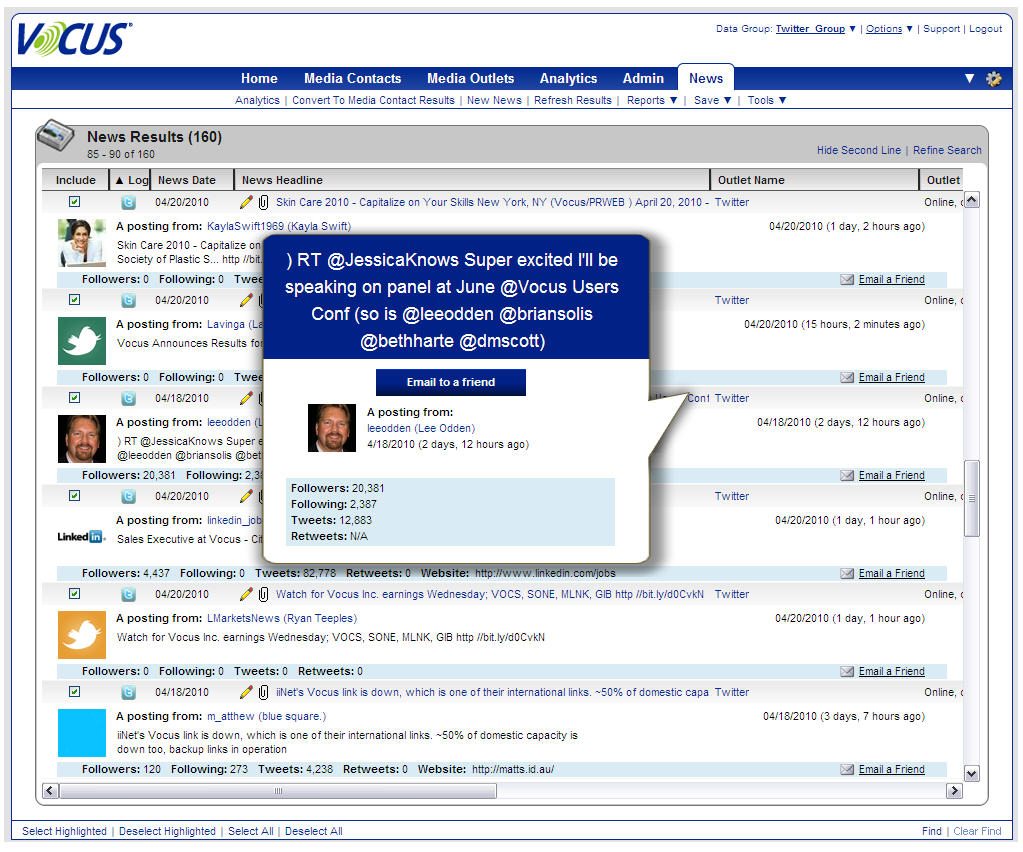
Task: Uncheck Include for the linkedin_jobs row
Action: pos(74,496)
